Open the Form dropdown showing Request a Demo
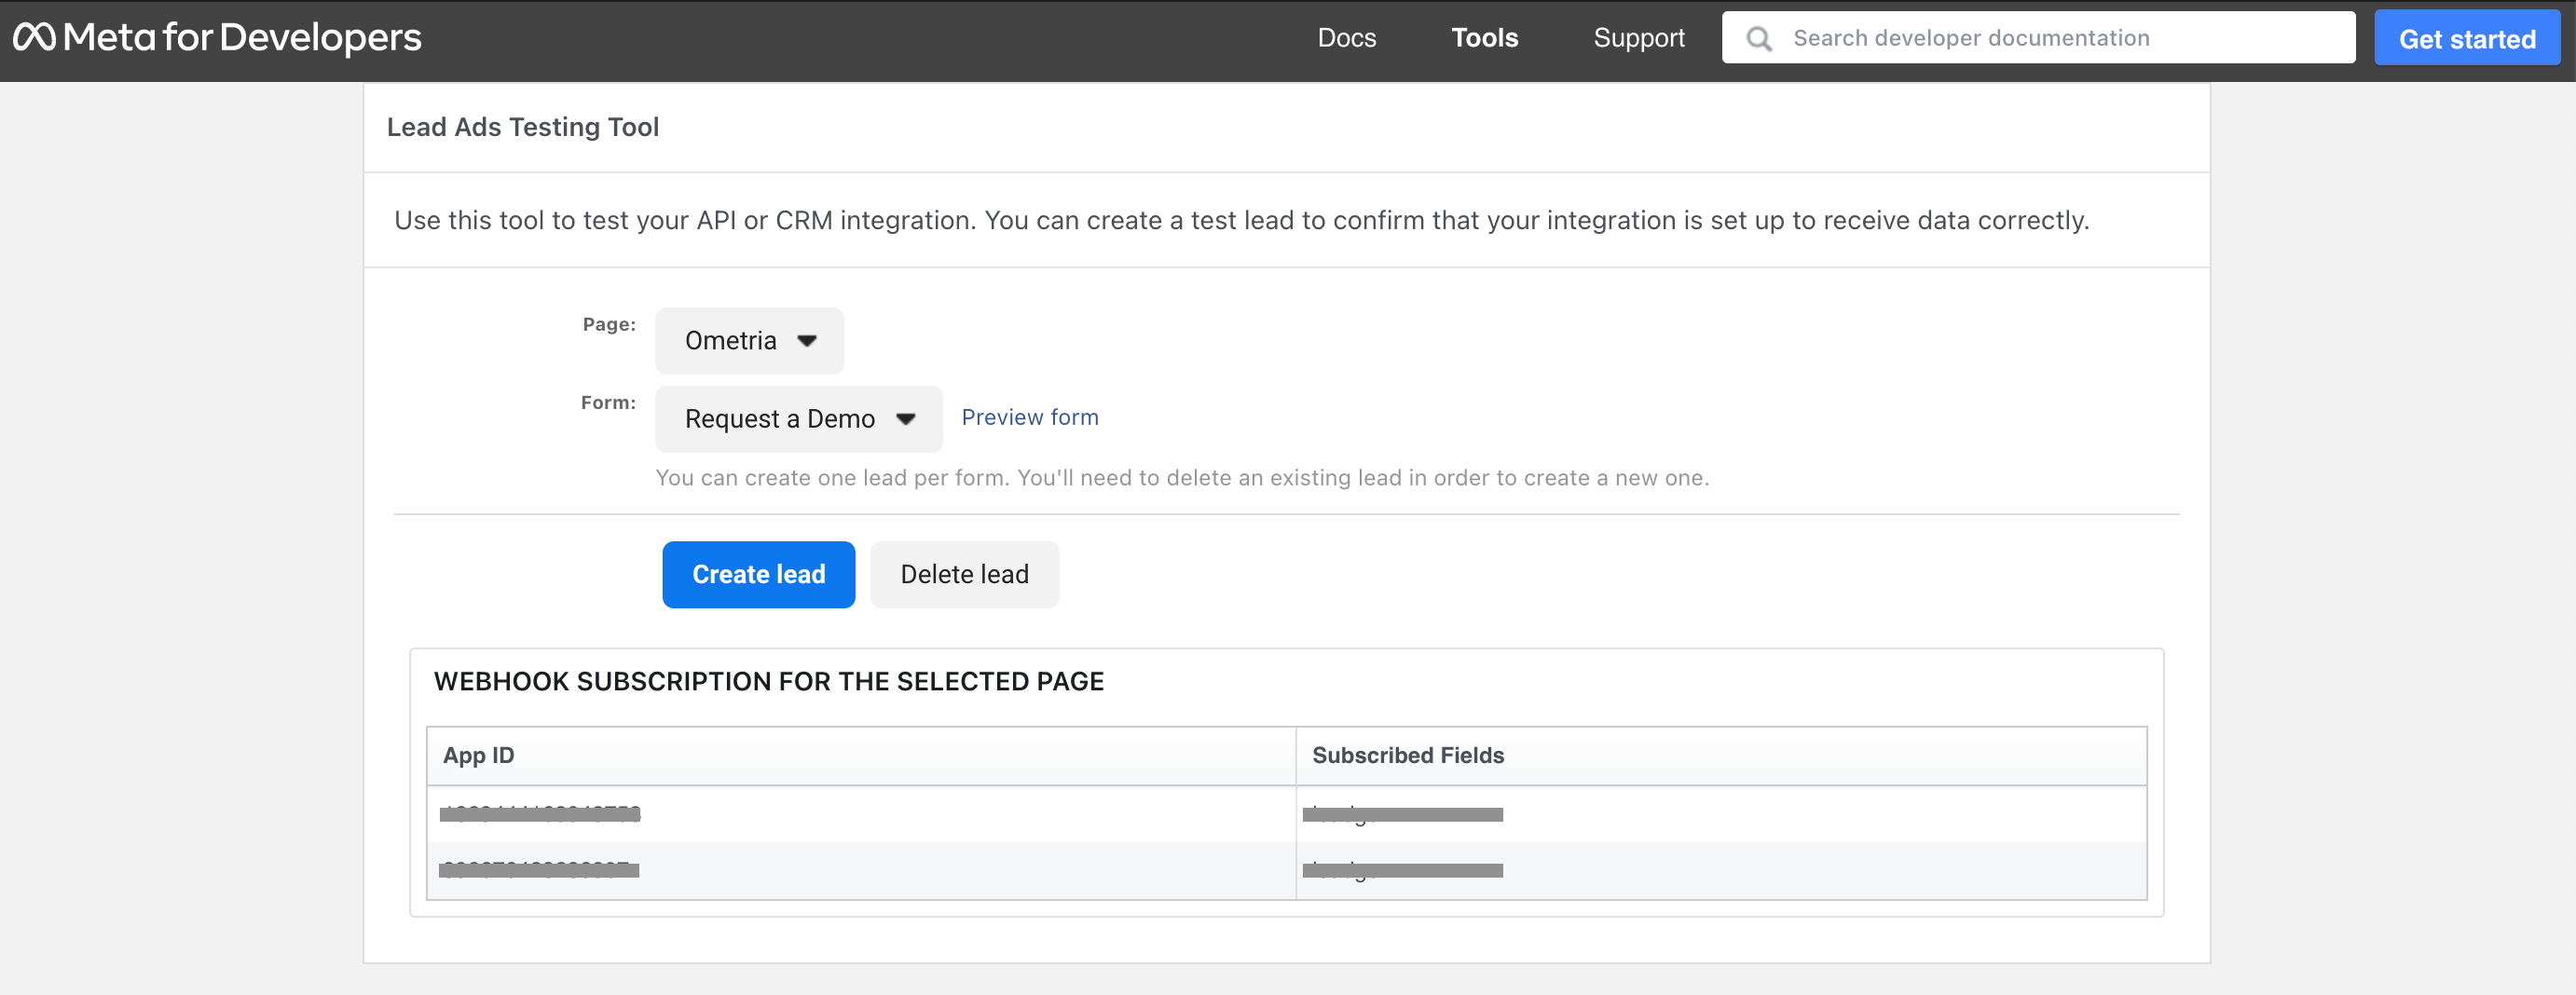This screenshot has height=995, width=2576. 798,419
